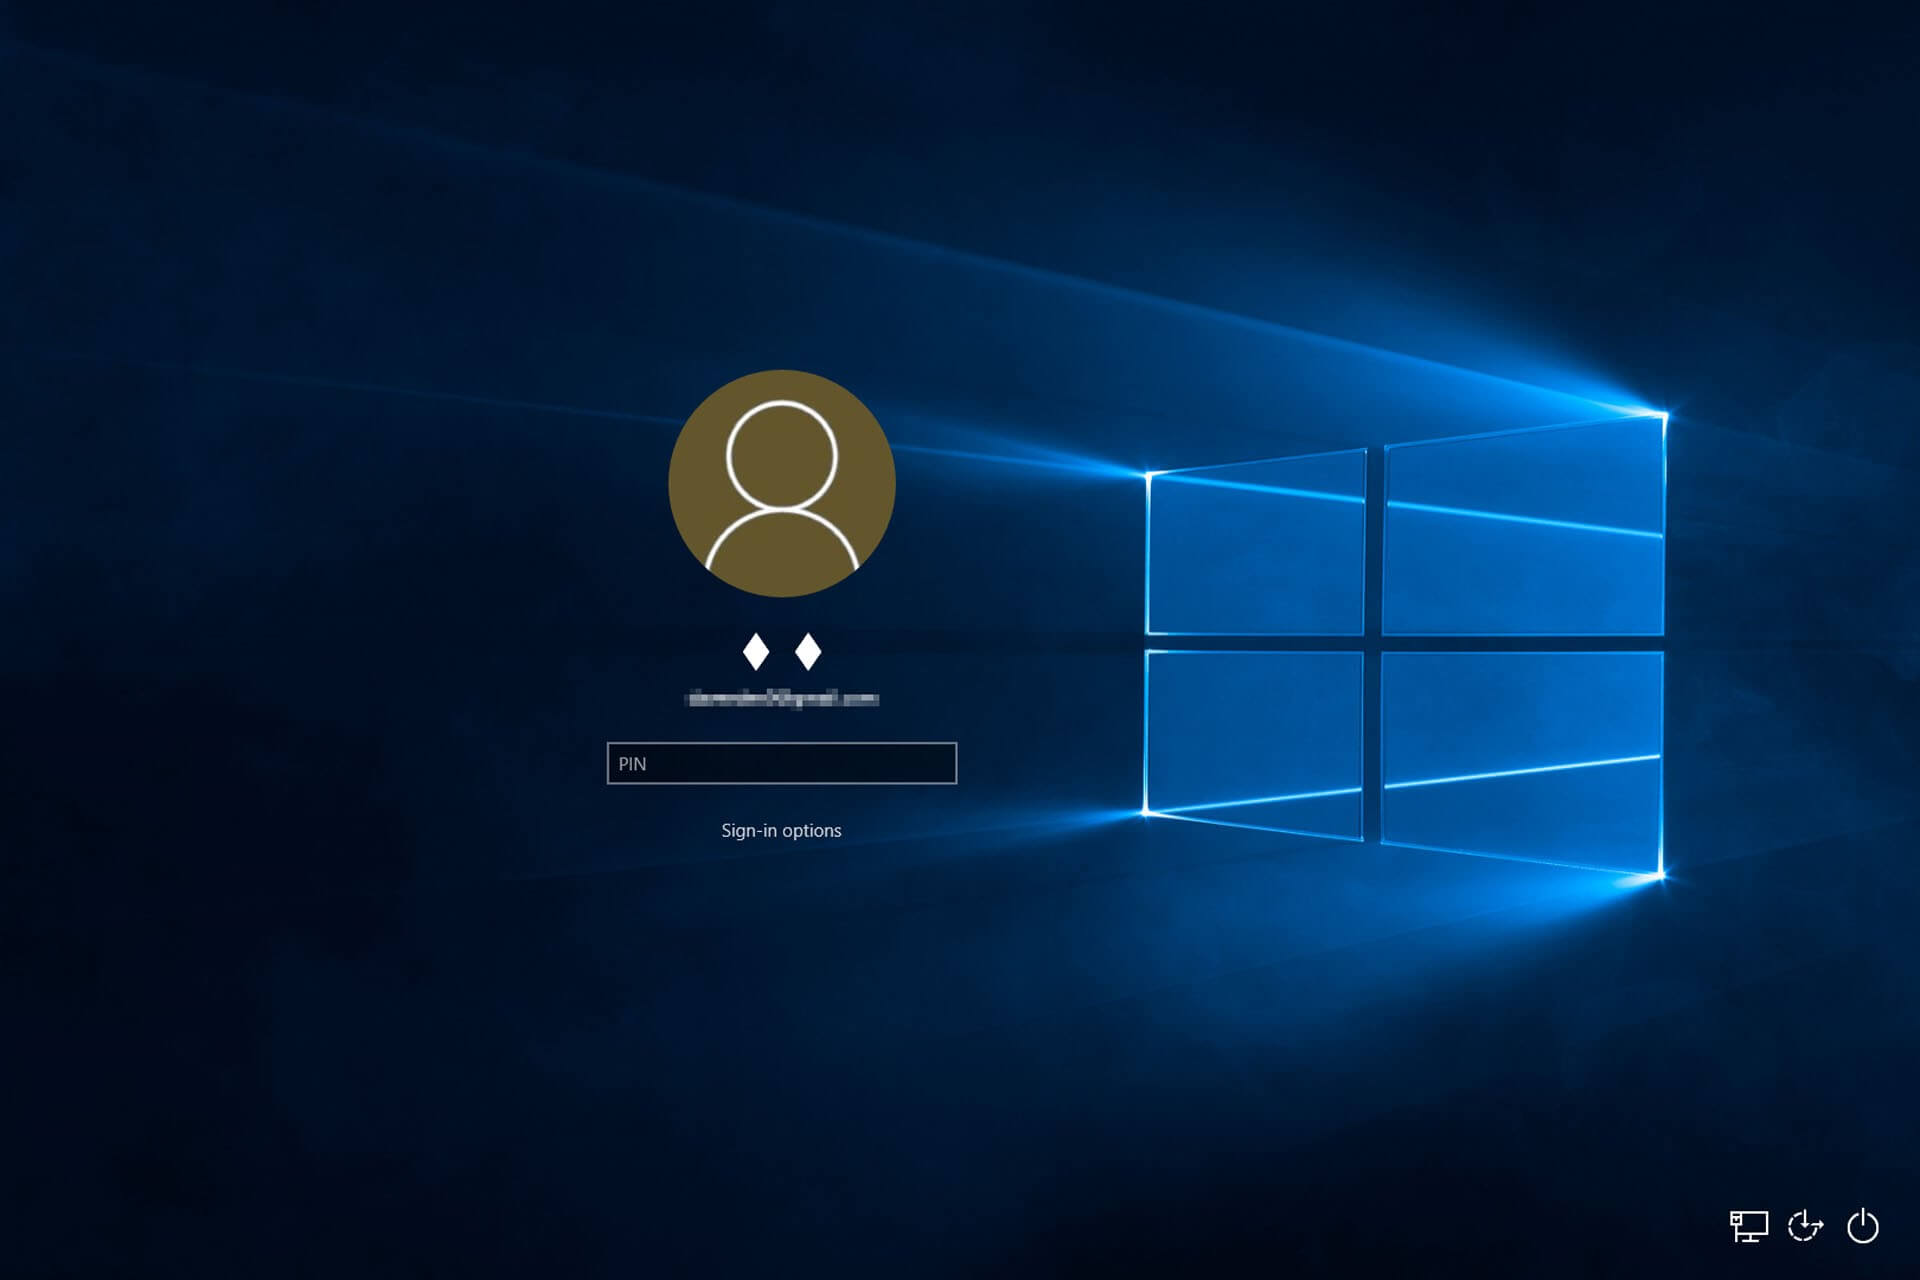Click the left diamond in the username
This screenshot has height=1280, width=1920.
tap(756, 652)
